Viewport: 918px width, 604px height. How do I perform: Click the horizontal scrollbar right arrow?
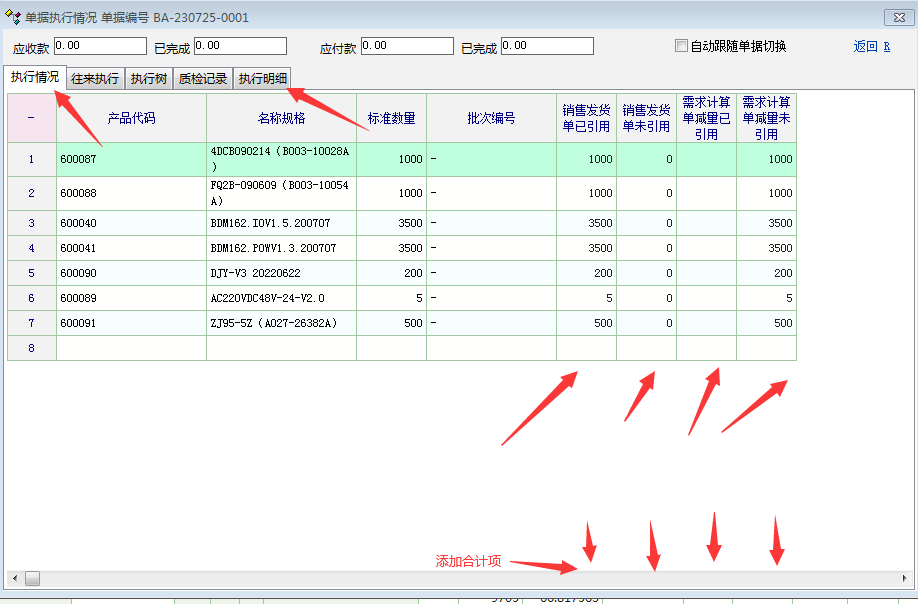(904, 579)
